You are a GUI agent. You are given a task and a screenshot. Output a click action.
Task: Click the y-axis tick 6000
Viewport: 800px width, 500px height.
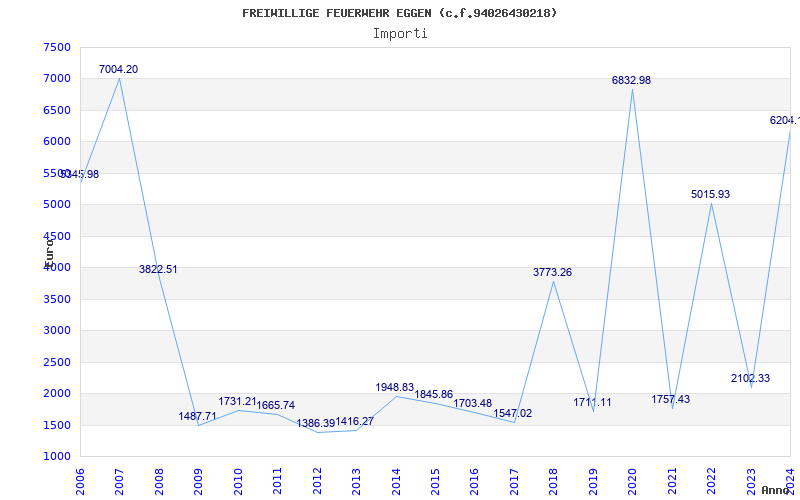pos(57,141)
